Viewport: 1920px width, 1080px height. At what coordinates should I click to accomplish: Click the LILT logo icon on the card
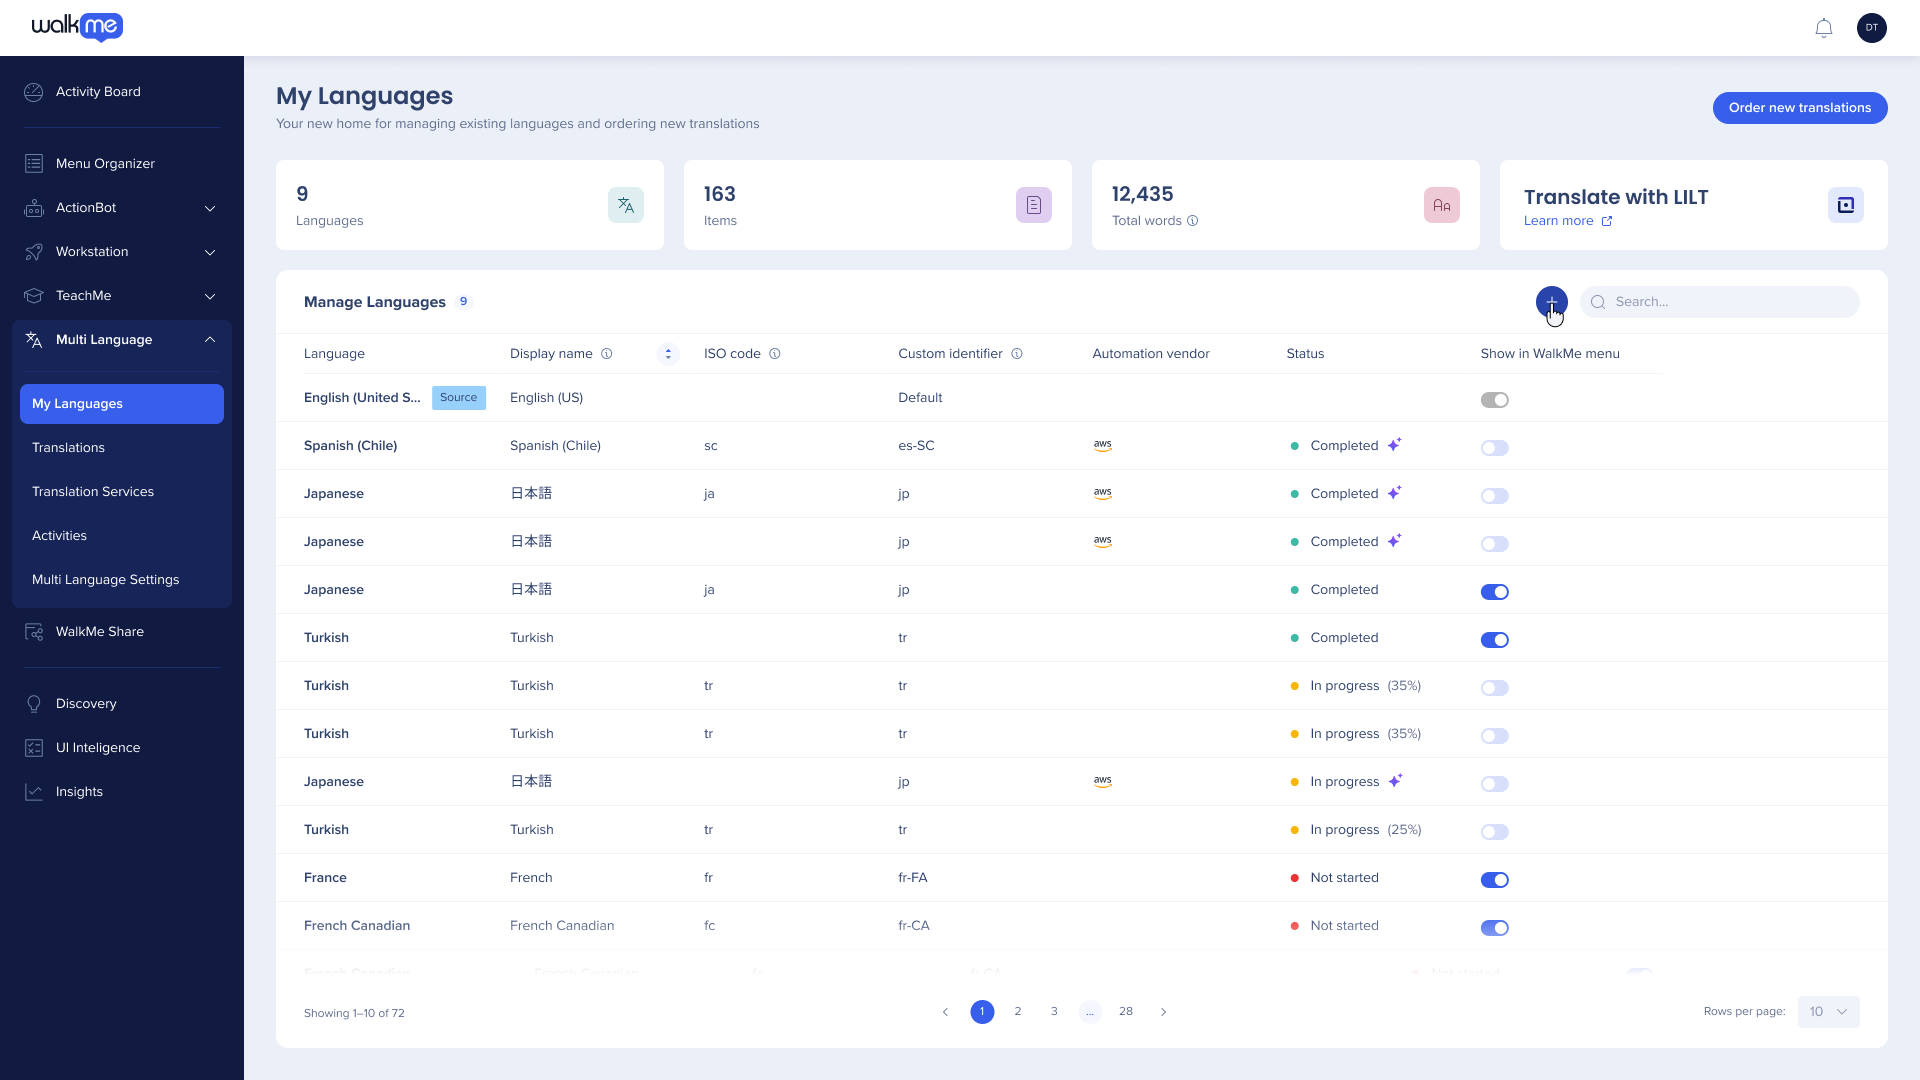click(1845, 205)
